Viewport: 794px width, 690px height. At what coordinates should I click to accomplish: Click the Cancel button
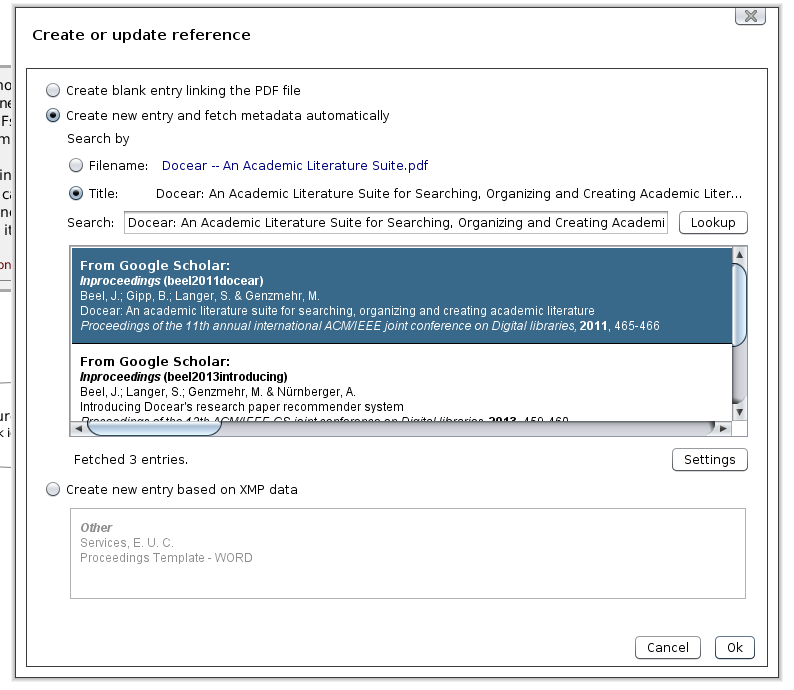click(667, 647)
